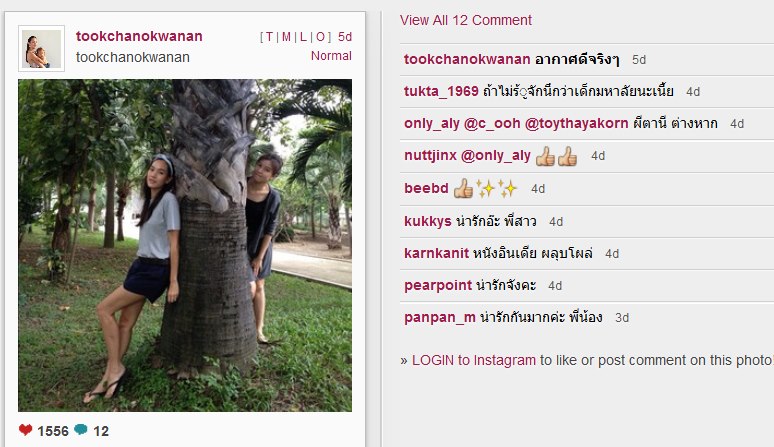Click LOGIN to Instagram link
Image resolution: width=774 pixels, height=447 pixels.
coord(474,360)
